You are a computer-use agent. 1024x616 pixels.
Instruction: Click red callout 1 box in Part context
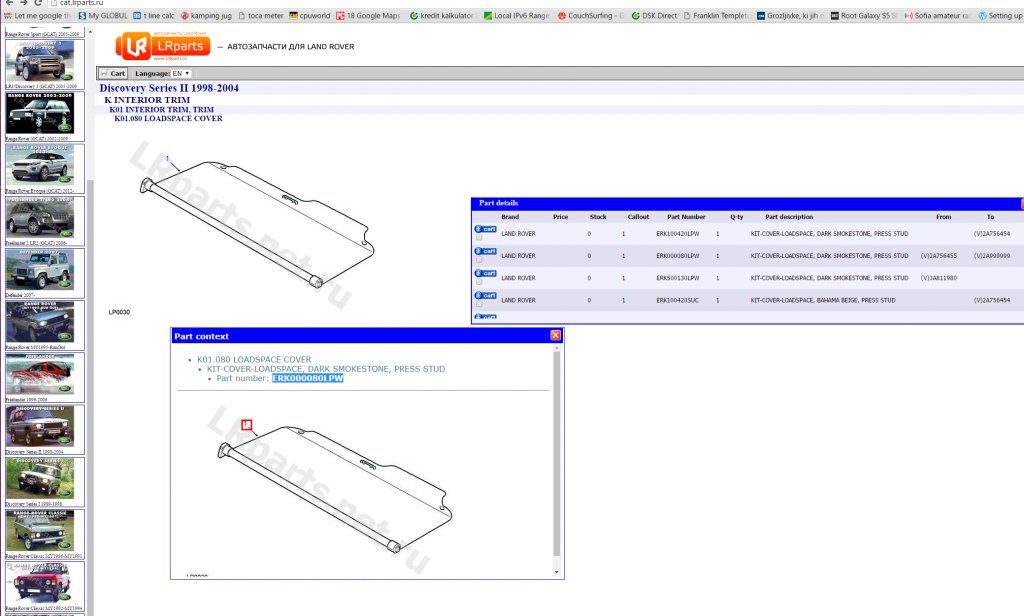point(246,425)
